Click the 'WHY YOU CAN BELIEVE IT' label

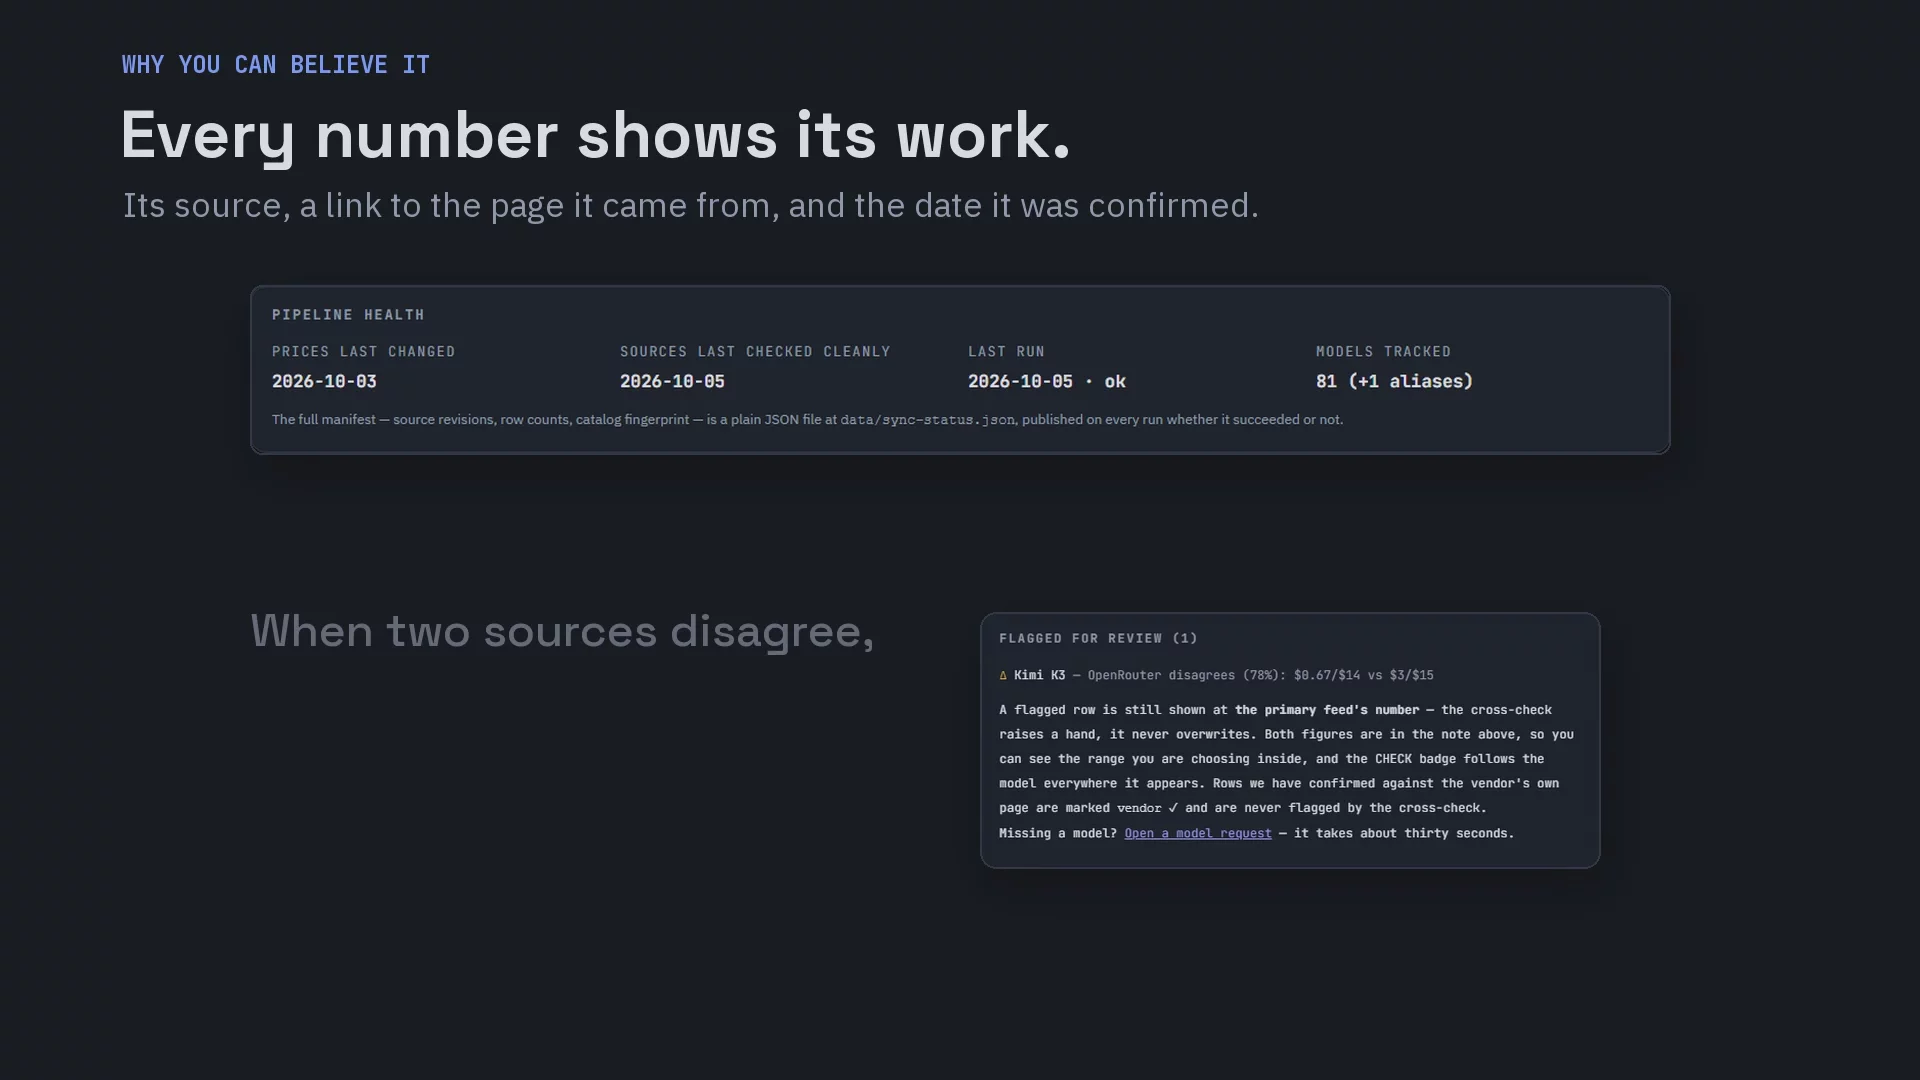click(276, 65)
